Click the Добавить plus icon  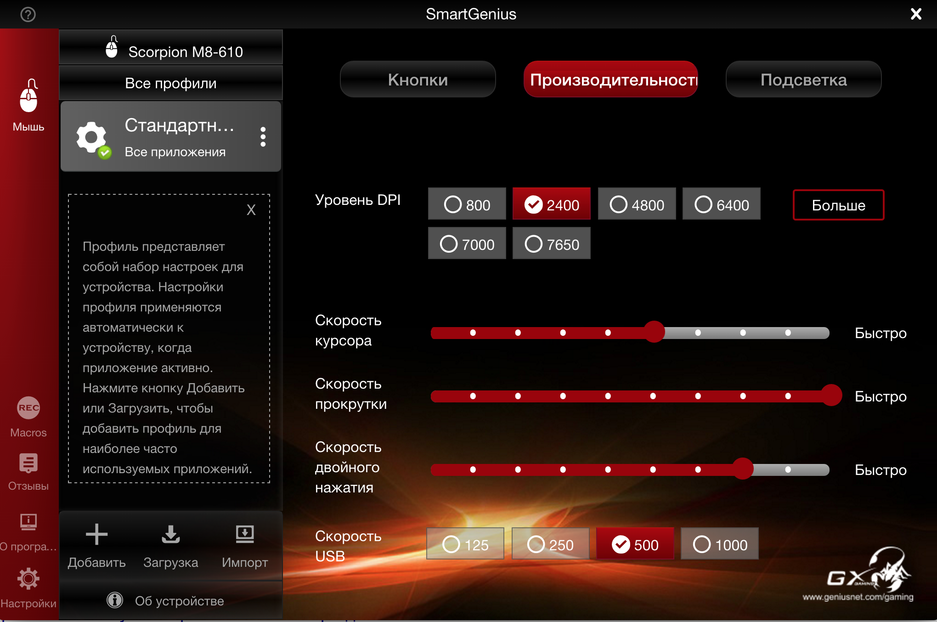point(97,534)
